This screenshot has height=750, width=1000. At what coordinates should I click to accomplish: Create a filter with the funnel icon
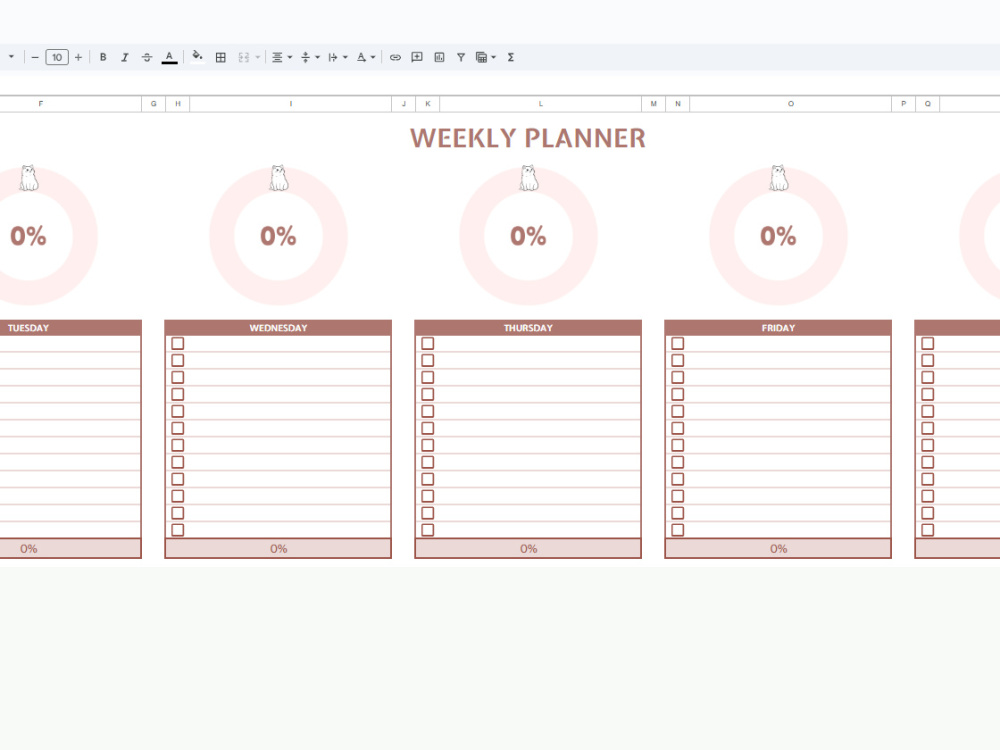click(x=460, y=57)
